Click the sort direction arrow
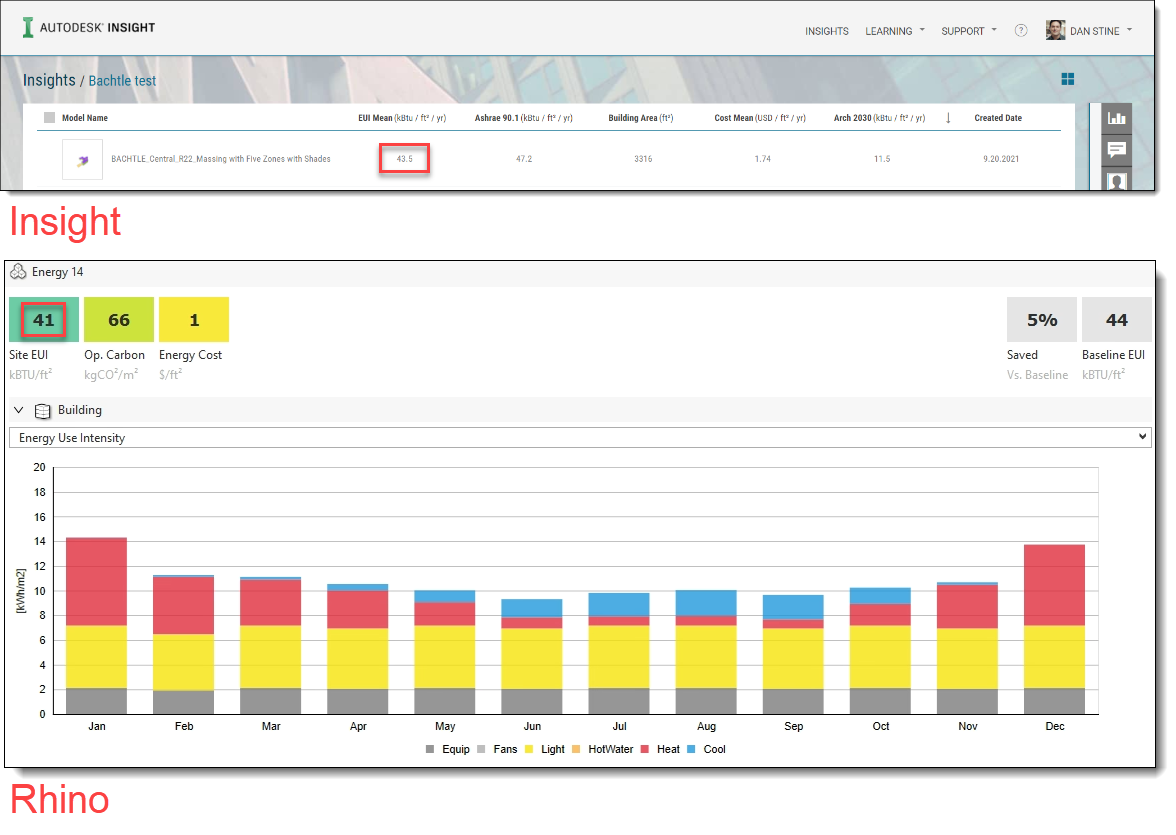 click(948, 118)
